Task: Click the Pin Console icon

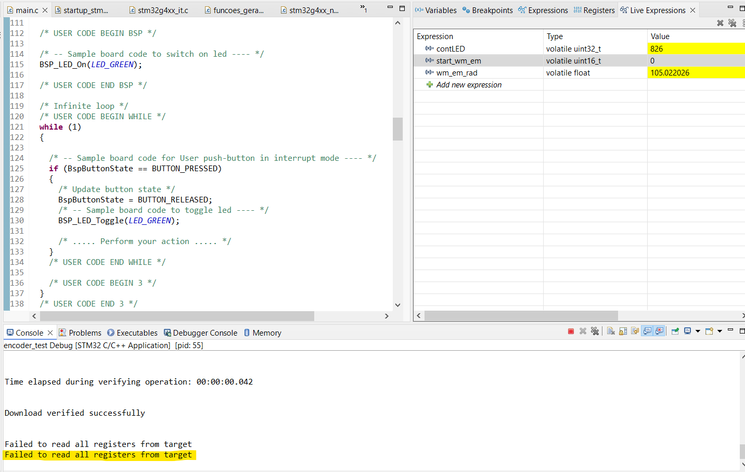Action: [x=675, y=331]
